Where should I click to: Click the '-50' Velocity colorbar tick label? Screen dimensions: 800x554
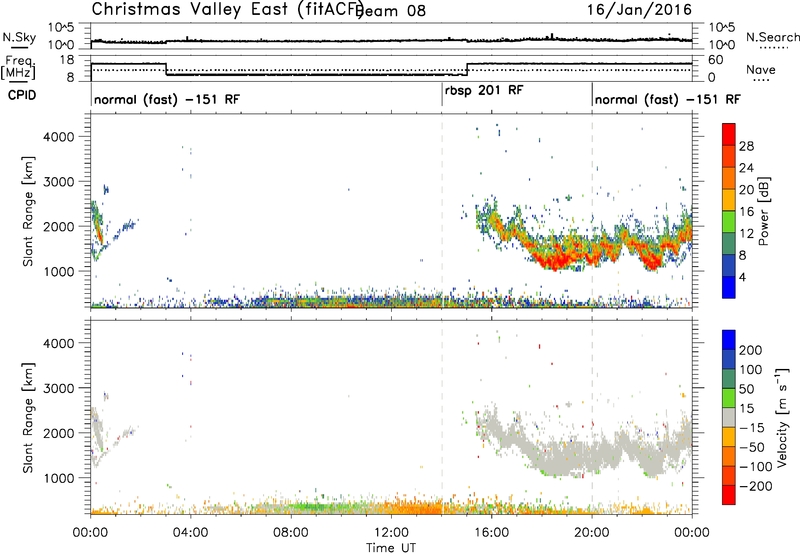click(x=752, y=447)
